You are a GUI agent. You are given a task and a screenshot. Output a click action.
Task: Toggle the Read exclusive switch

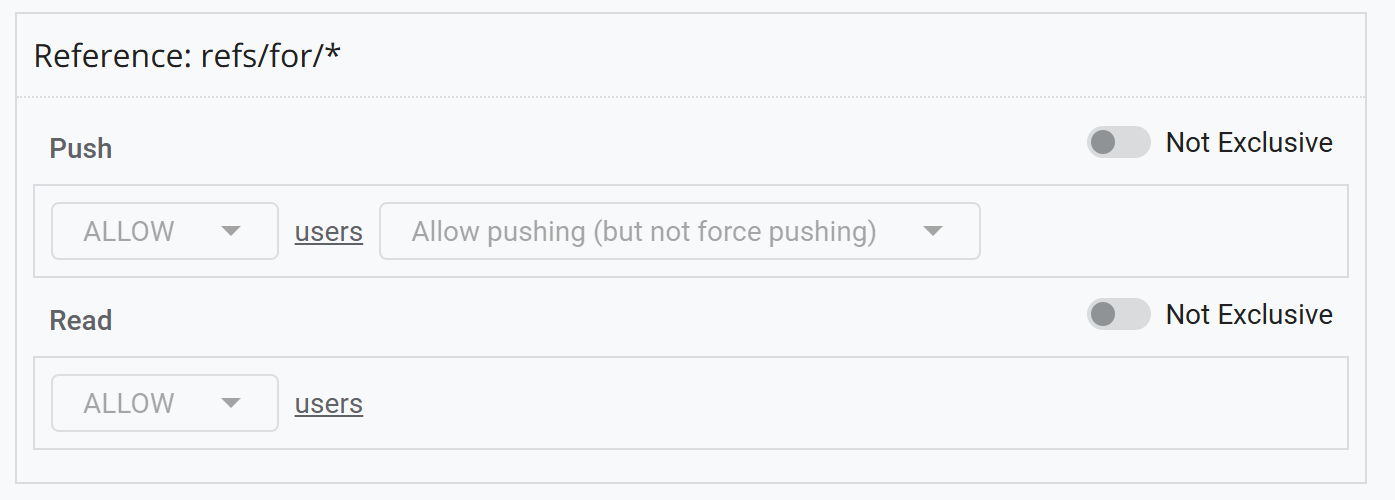(x=1118, y=315)
